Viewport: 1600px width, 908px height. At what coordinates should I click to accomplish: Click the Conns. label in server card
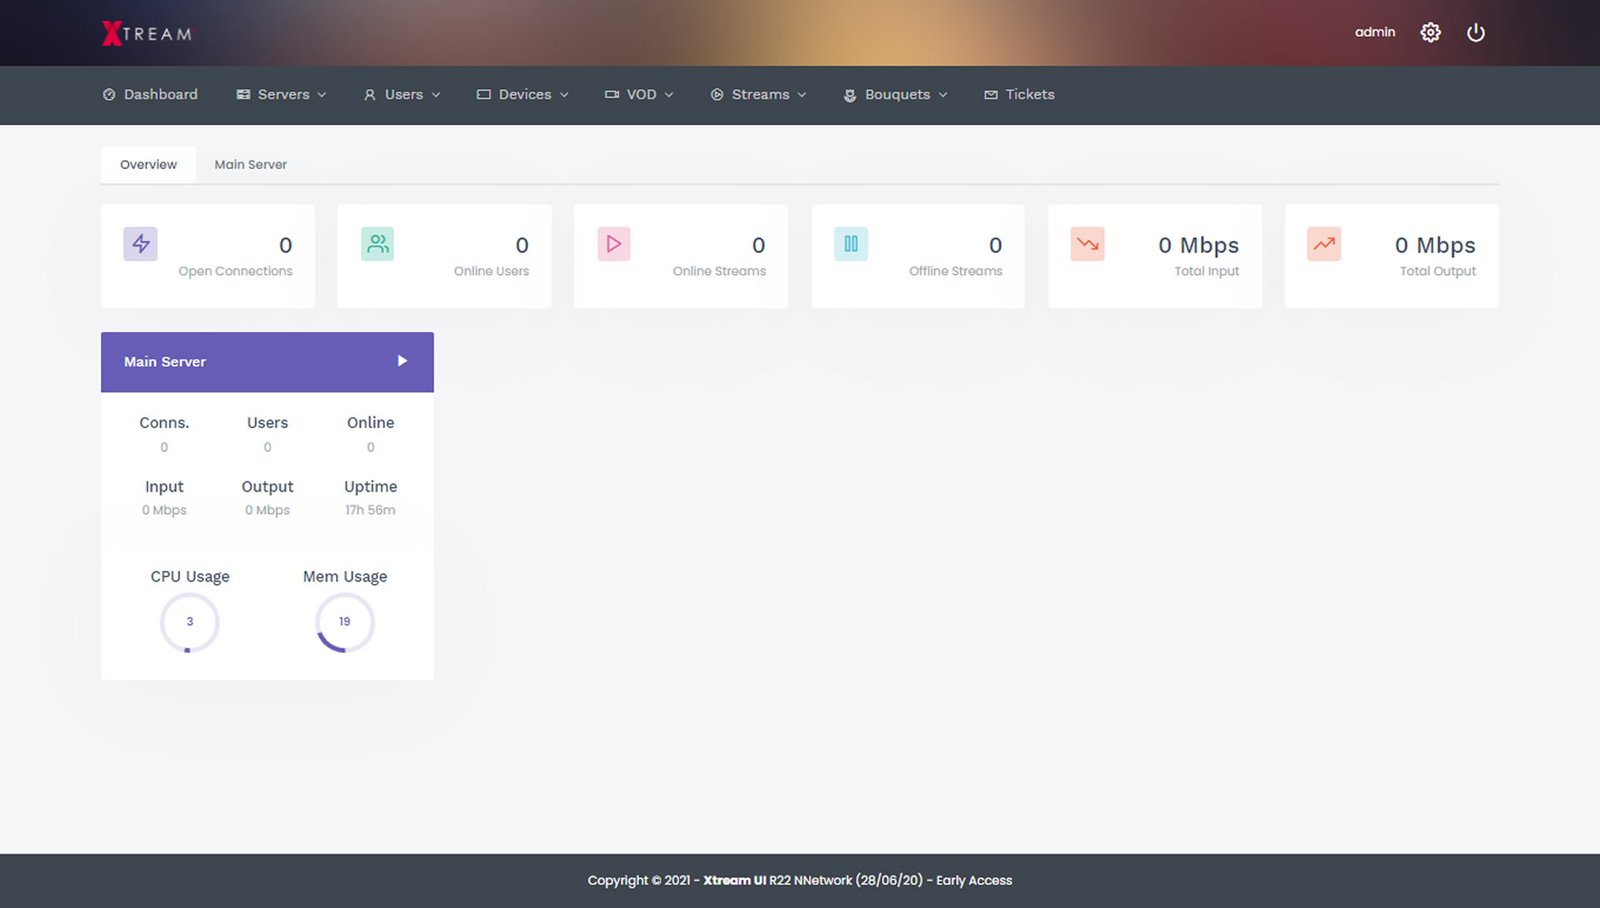[x=164, y=423]
